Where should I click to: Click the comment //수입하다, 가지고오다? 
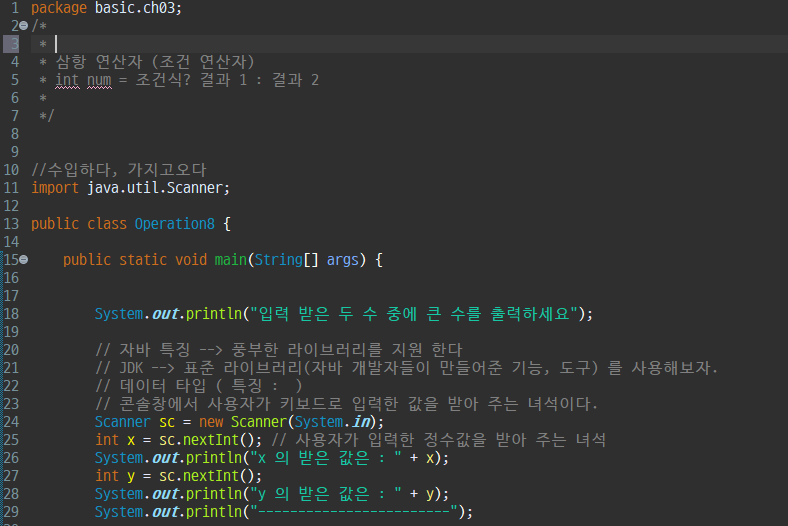point(119,170)
